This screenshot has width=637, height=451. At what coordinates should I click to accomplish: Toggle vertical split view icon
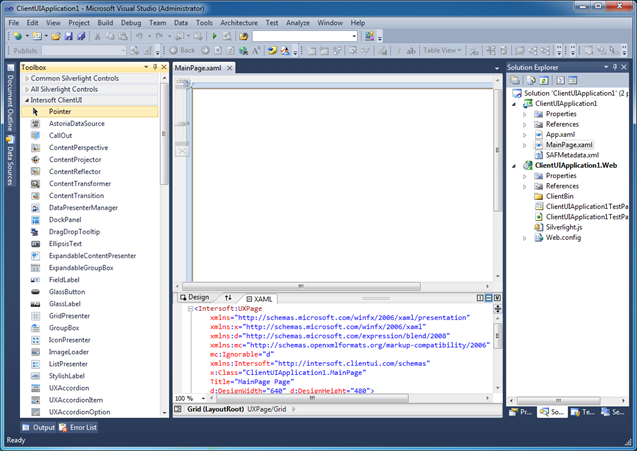480,298
